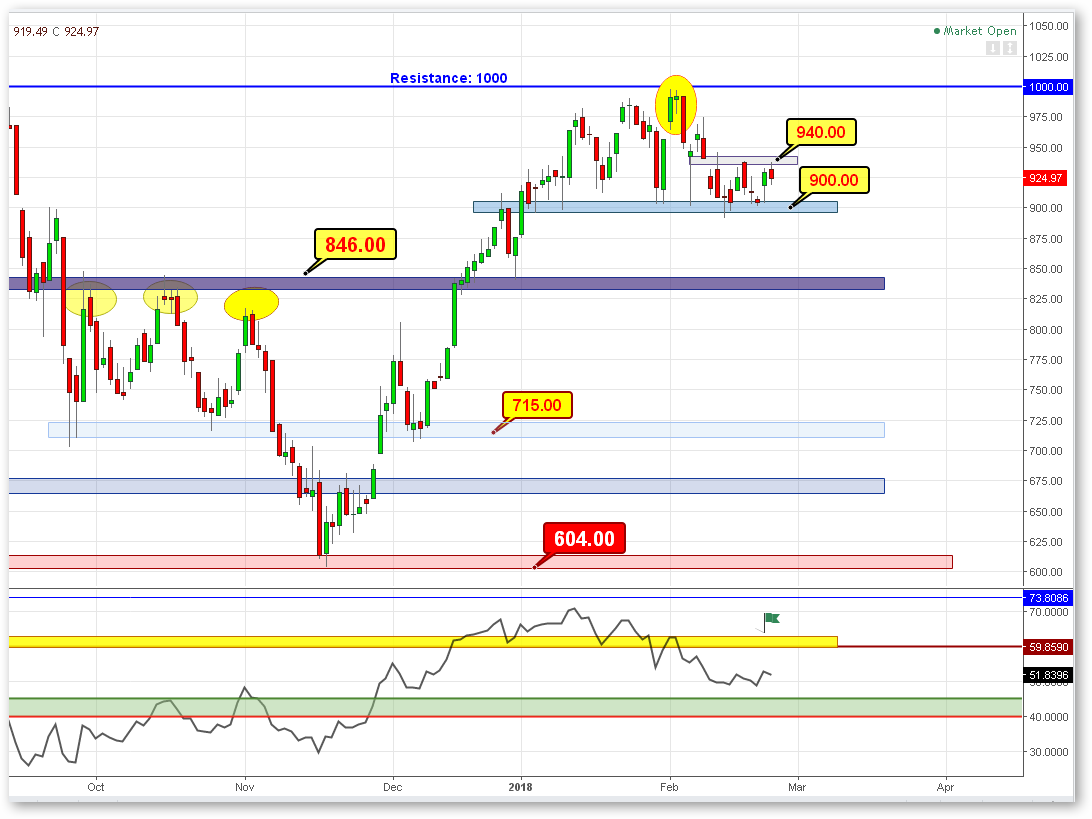Click the 700.00 price axis label
Image resolution: width=1092 pixels, height=819 pixels.
click(x=1046, y=451)
